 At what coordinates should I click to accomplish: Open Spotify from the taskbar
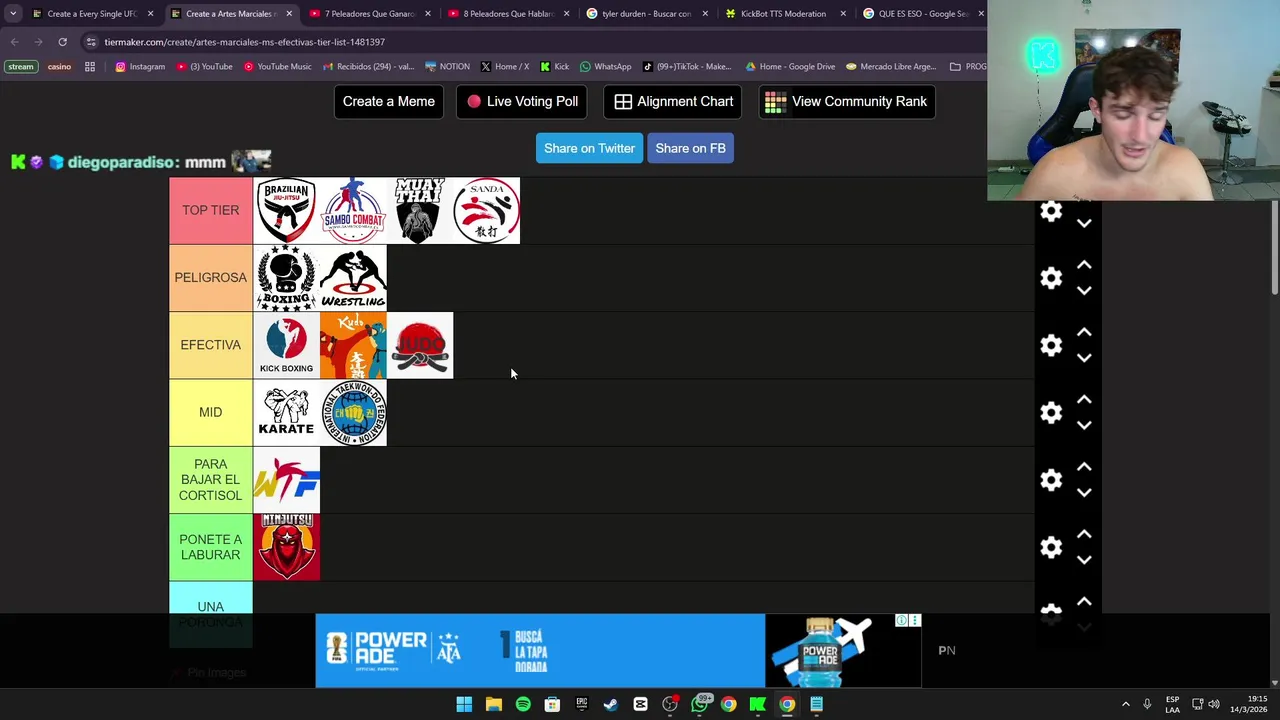point(523,704)
